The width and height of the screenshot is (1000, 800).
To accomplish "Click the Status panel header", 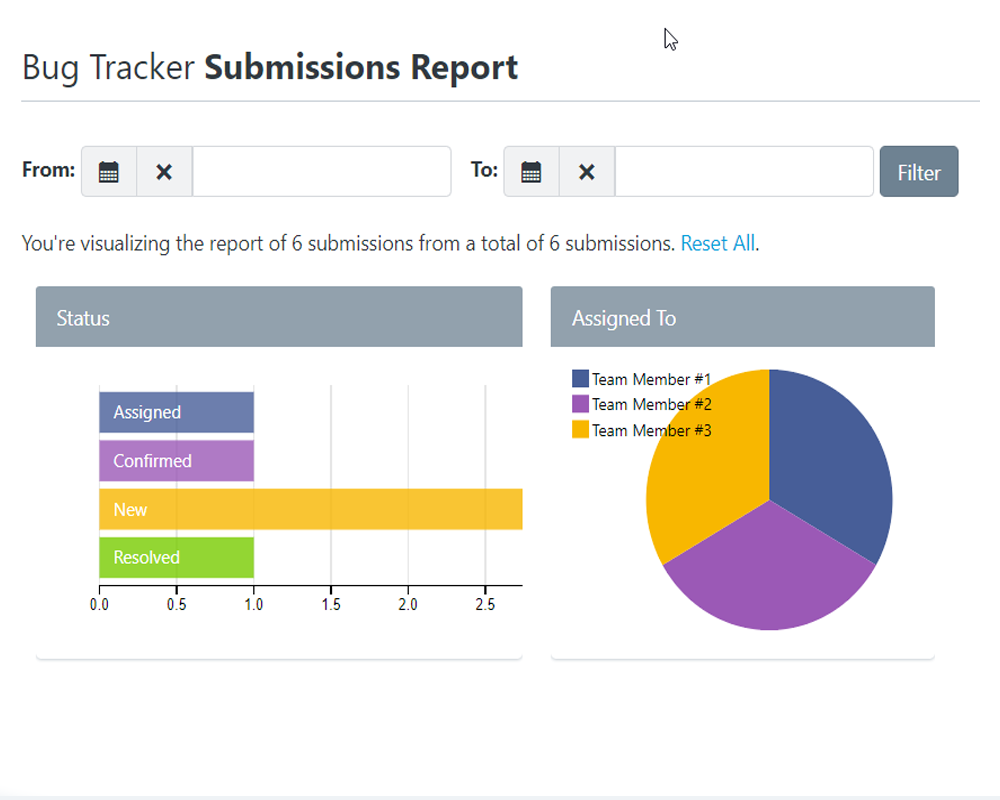I will [279, 318].
